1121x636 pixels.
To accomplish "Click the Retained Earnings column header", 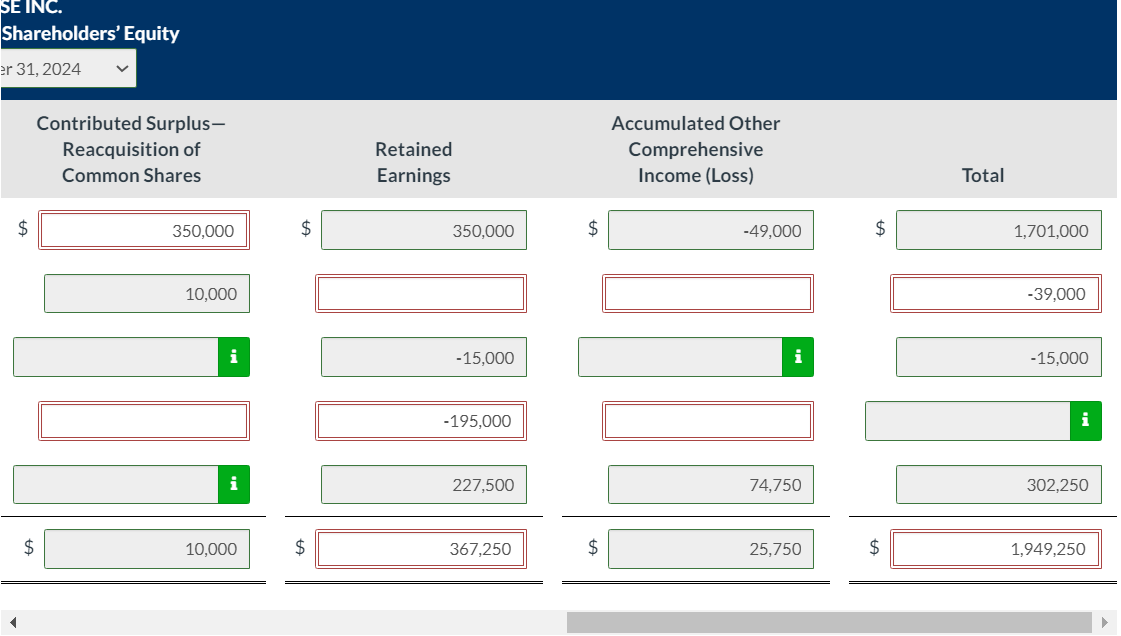I will point(413,162).
